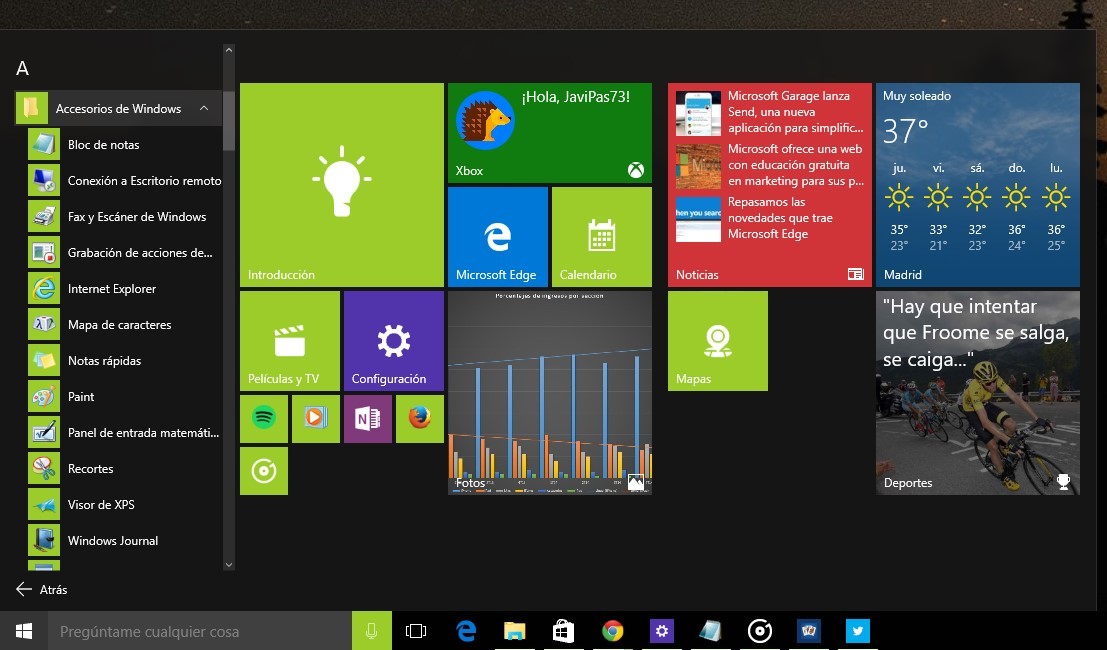Viewport: 1107px width, 650px height.
Task: Launch Windows Journal
Action: 125,541
